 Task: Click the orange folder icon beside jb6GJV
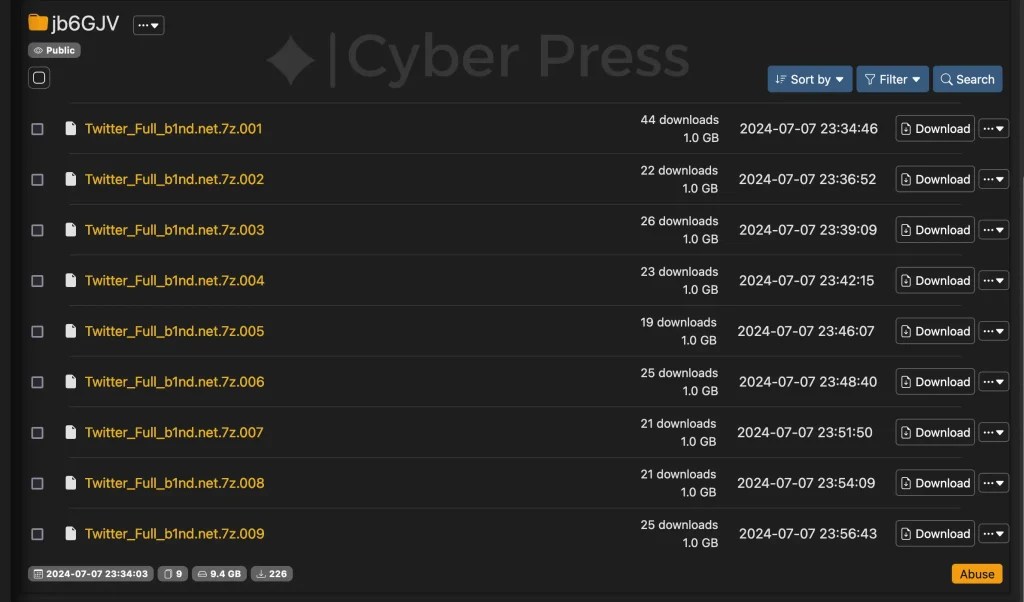[38, 22]
